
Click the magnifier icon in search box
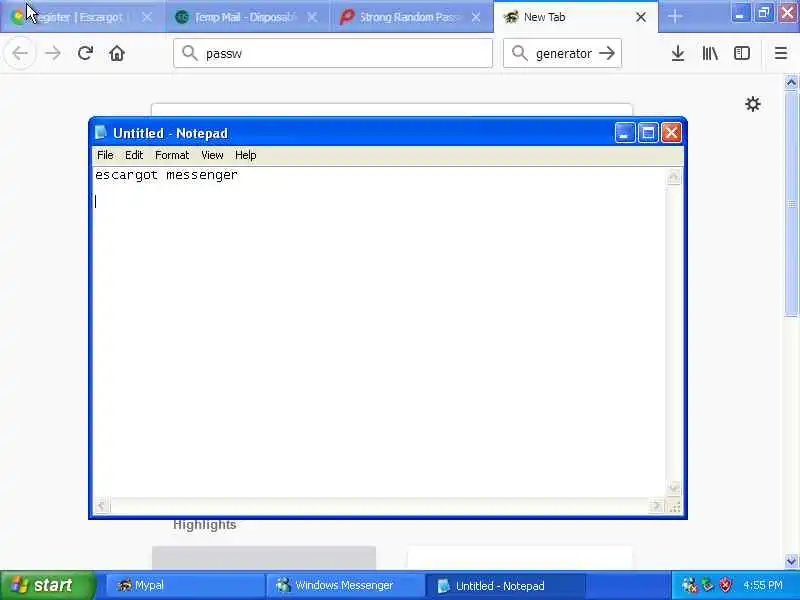[519, 53]
